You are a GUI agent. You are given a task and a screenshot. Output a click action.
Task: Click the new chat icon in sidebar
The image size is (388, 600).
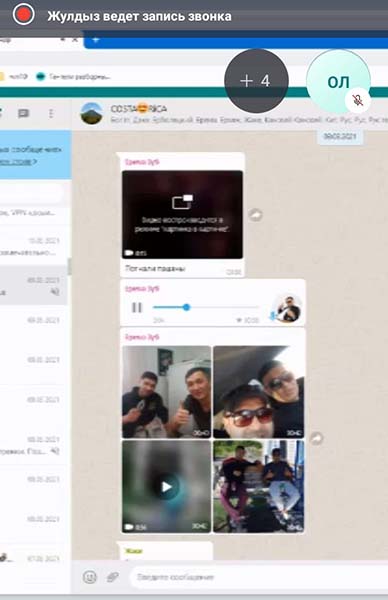point(23,113)
